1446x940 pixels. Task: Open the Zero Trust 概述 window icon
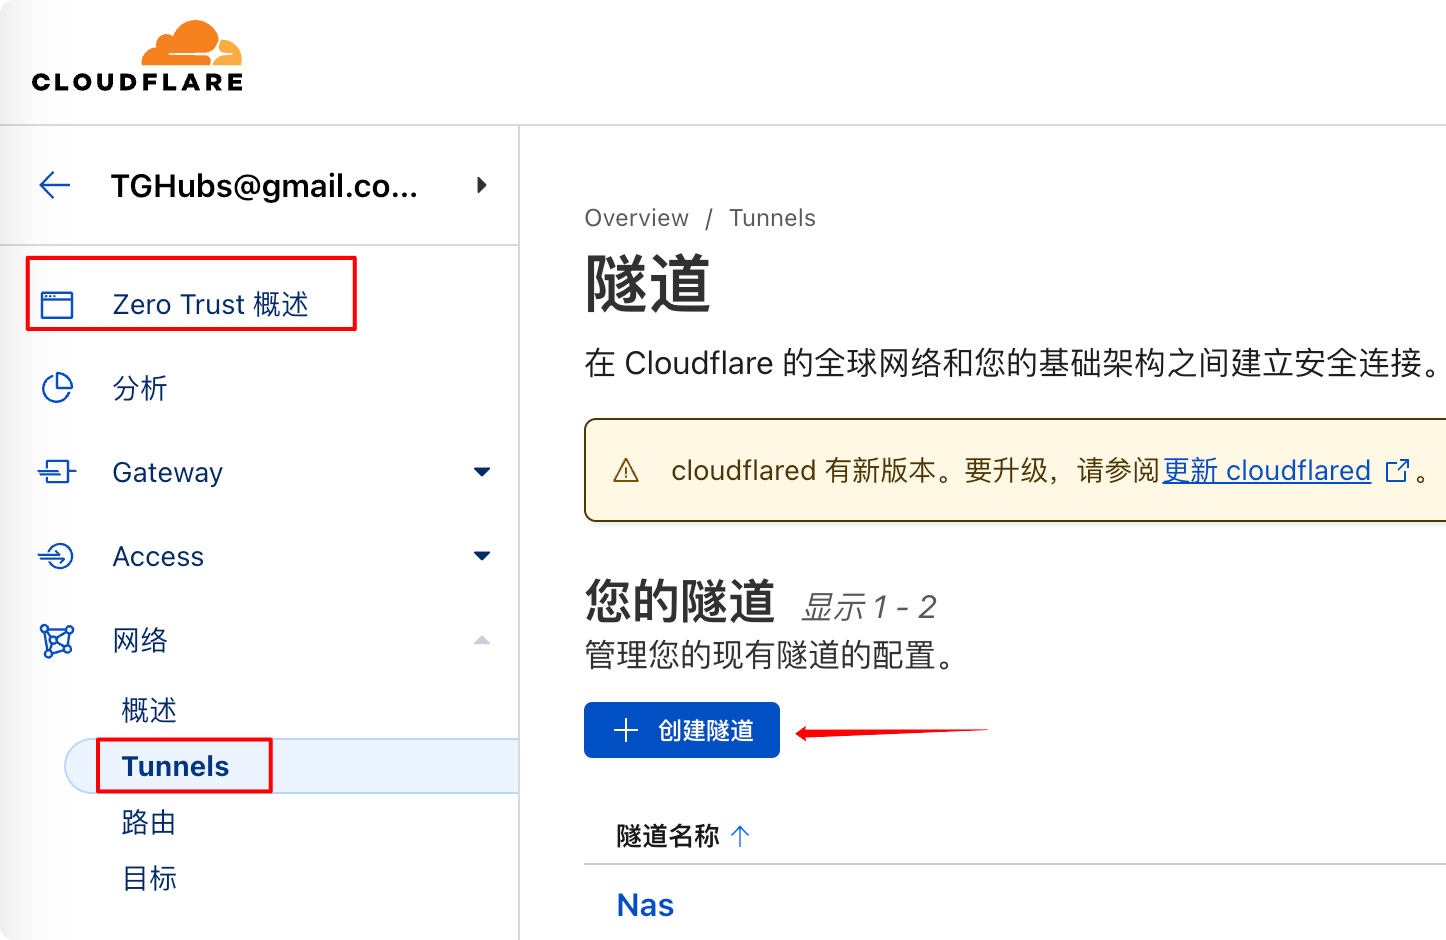pyautogui.click(x=57, y=304)
